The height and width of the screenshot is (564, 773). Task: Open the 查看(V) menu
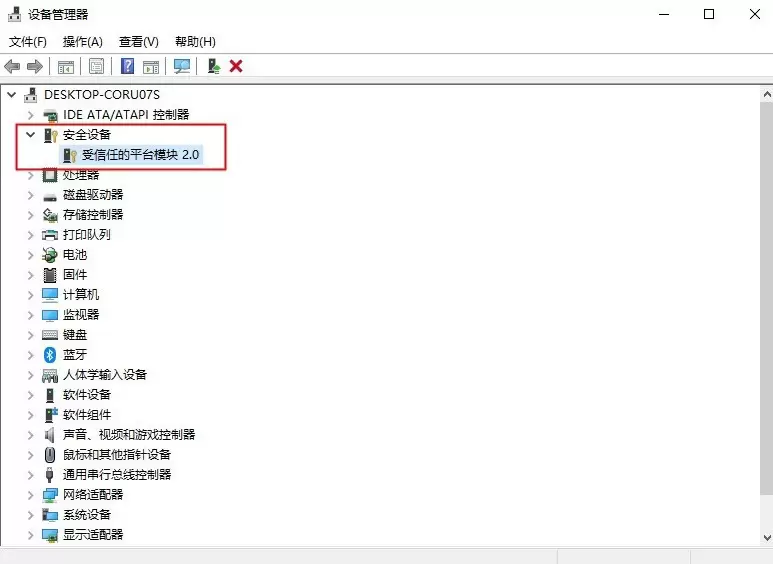coord(139,42)
